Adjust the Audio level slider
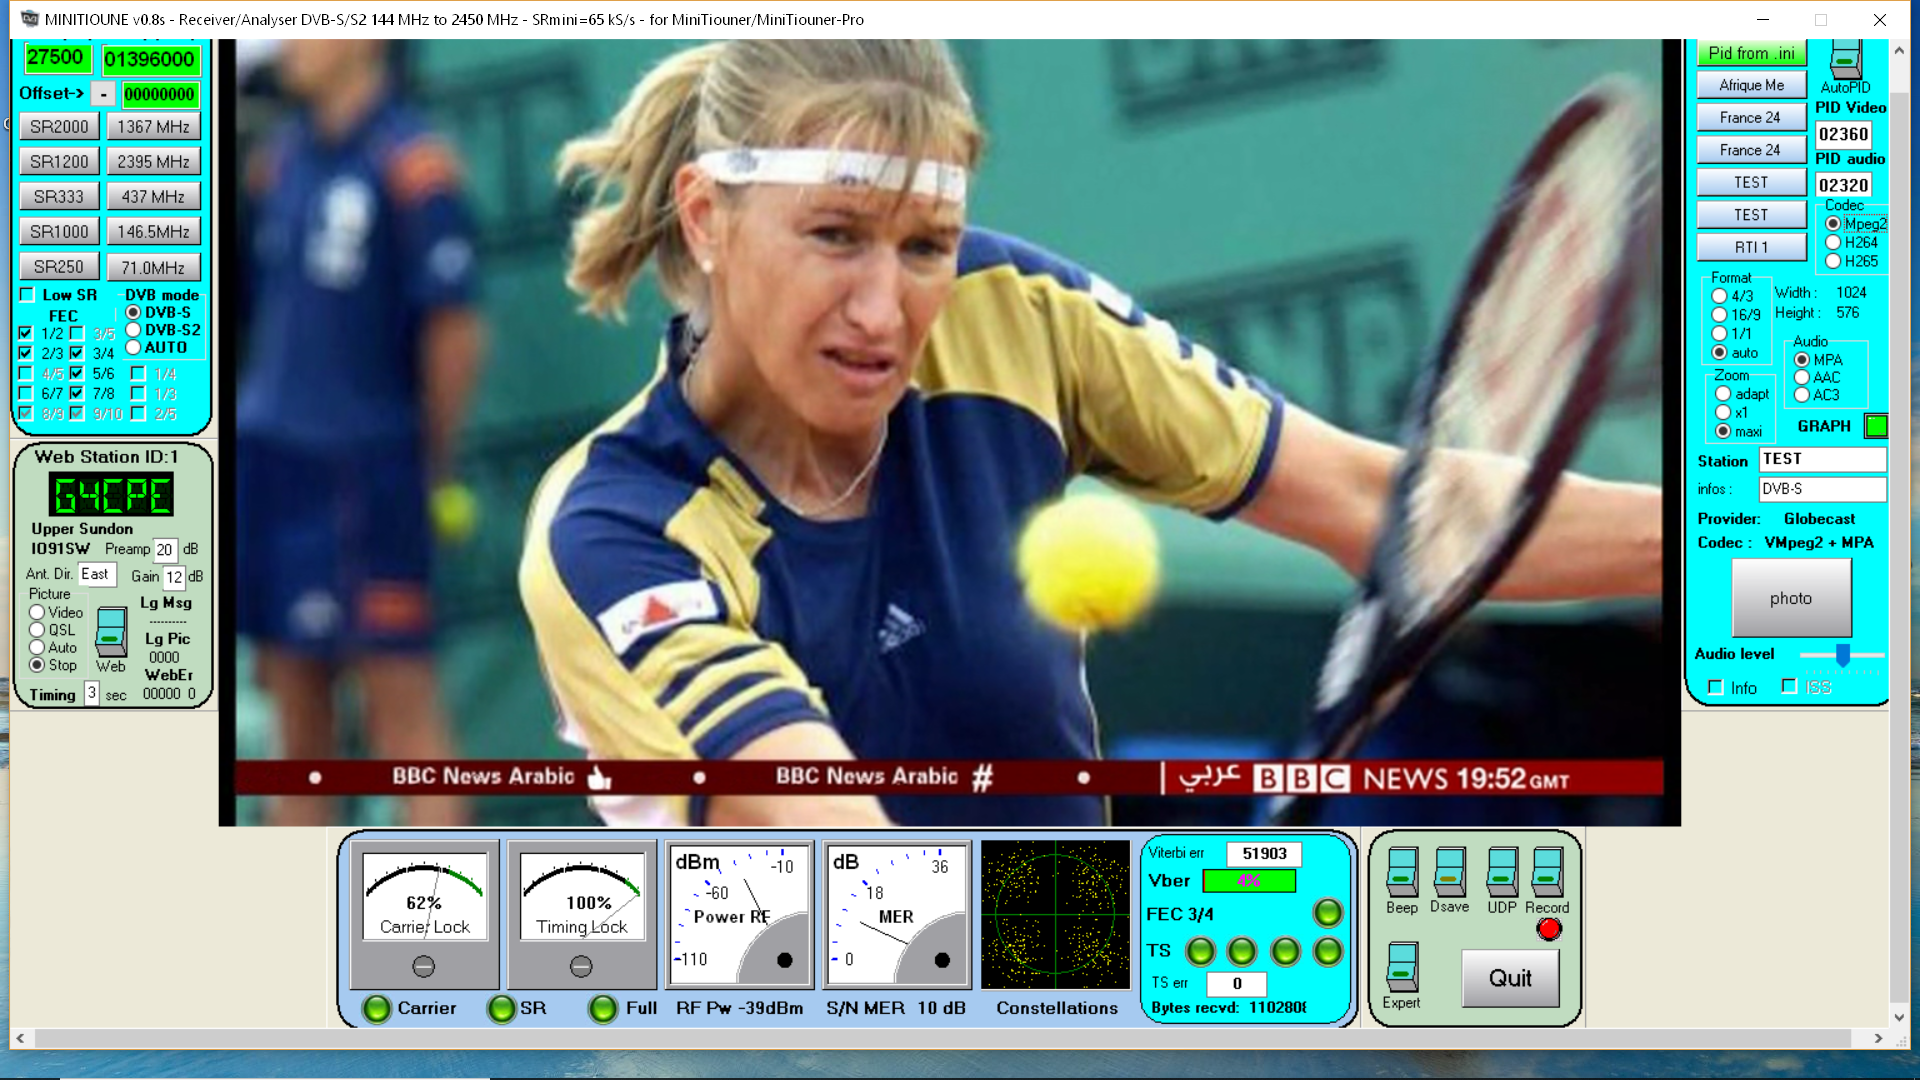 (1842, 655)
